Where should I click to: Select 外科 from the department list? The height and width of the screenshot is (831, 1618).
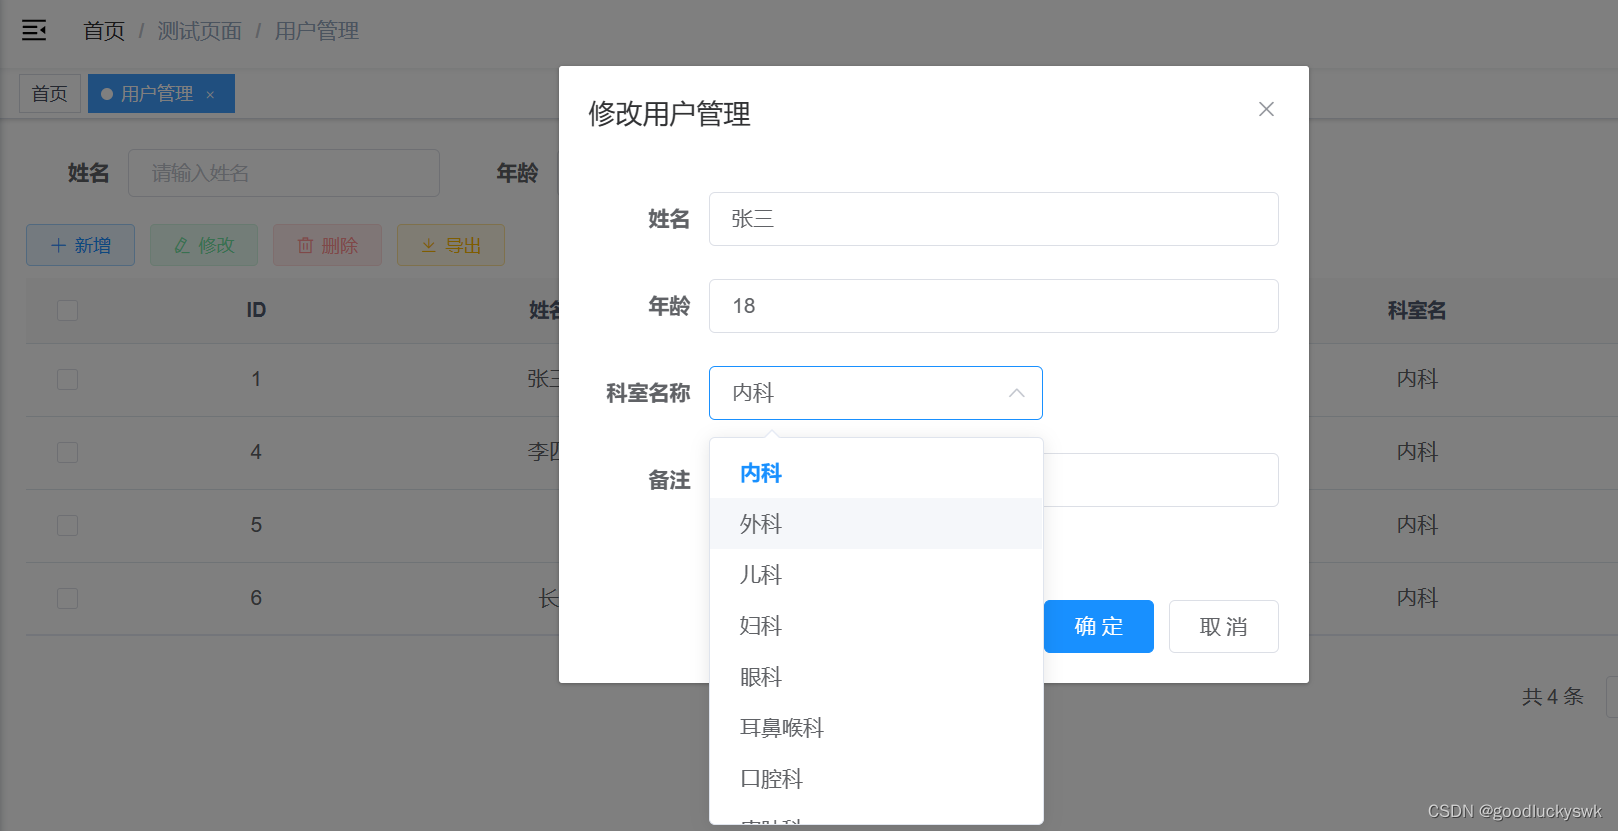pyautogui.click(x=761, y=524)
